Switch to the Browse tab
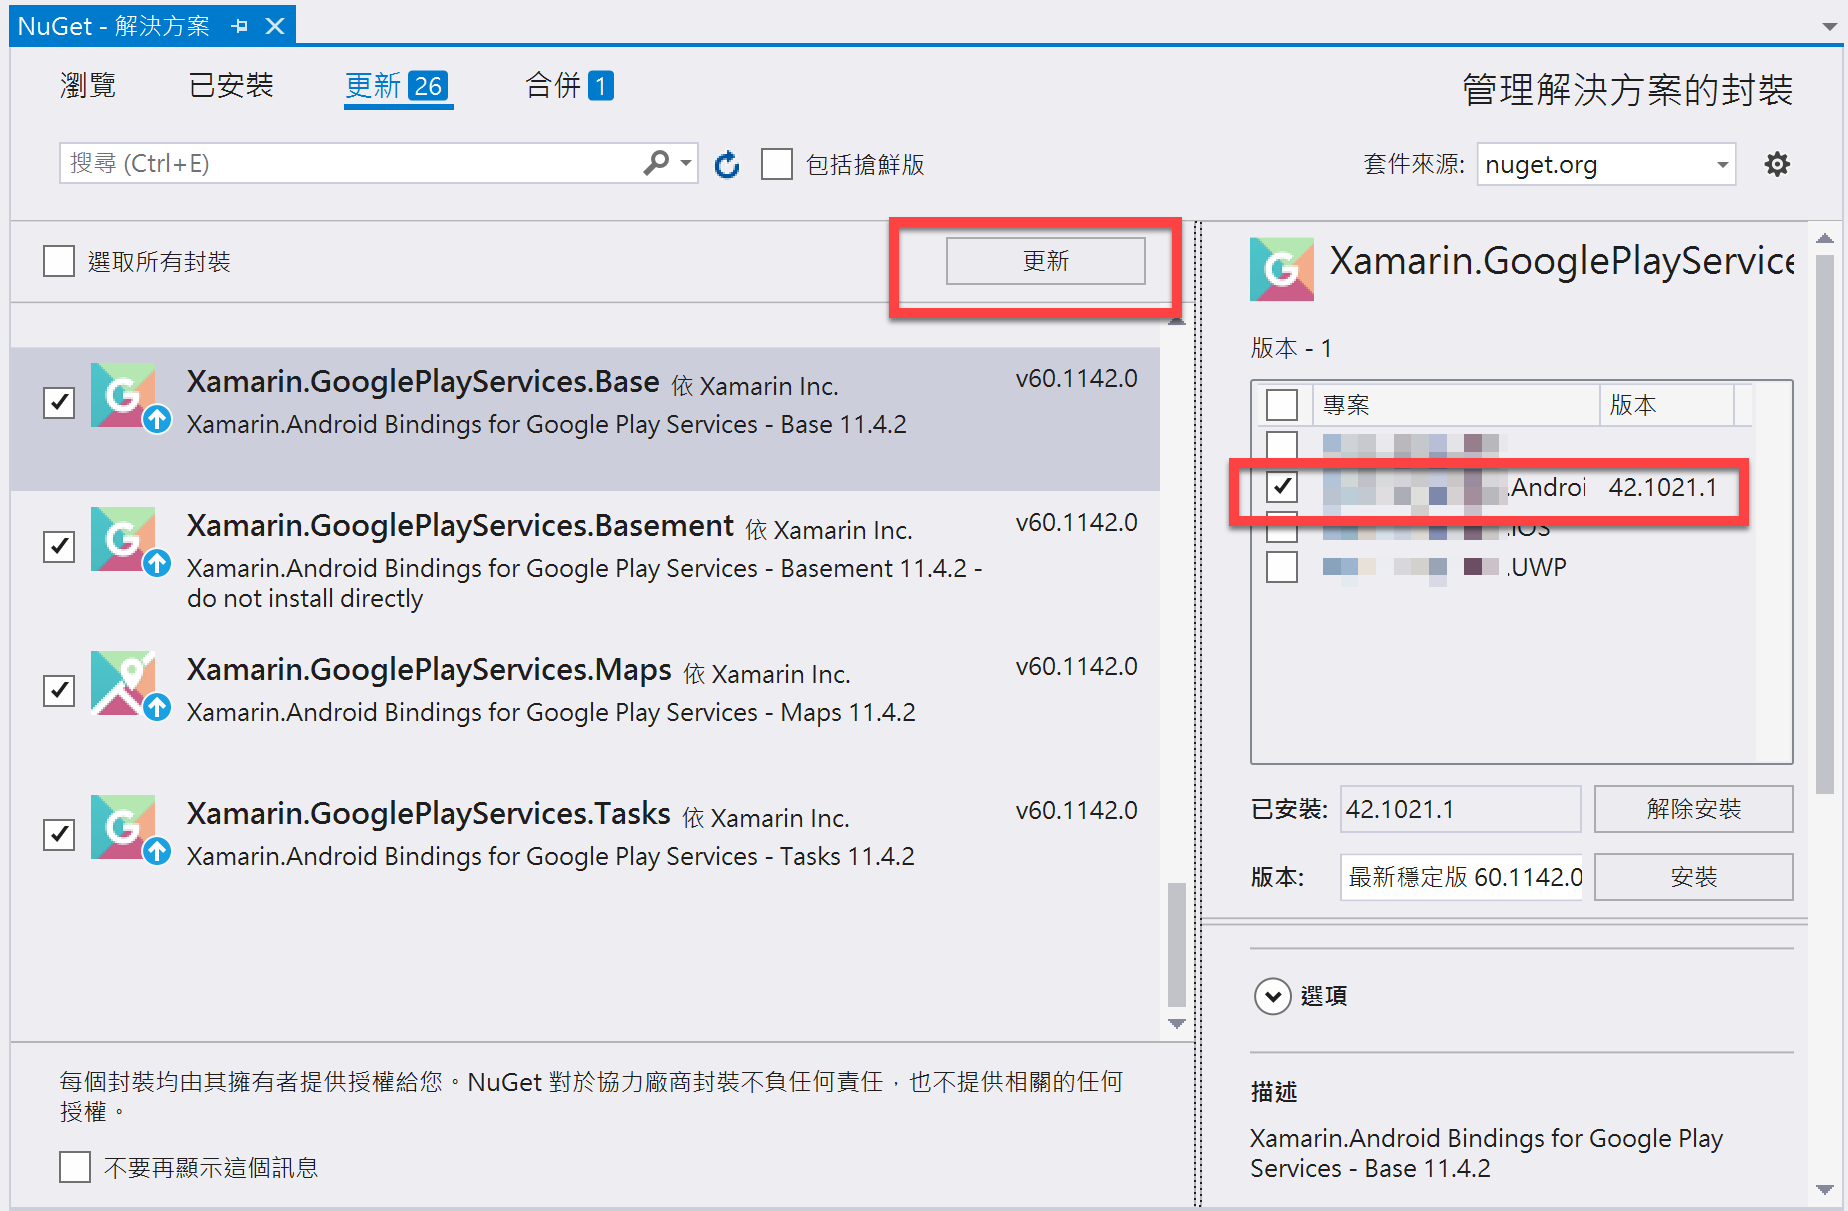Screen dimensions: 1848x1211 [x=88, y=86]
